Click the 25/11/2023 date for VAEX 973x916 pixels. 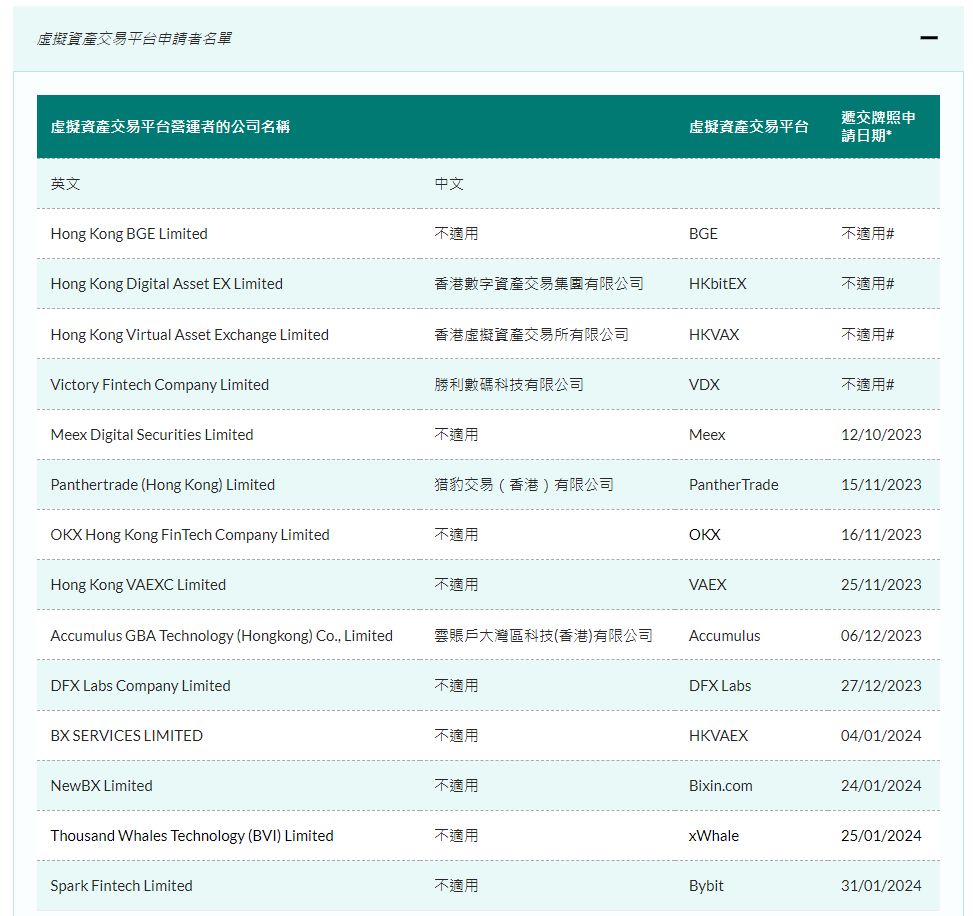(x=880, y=585)
